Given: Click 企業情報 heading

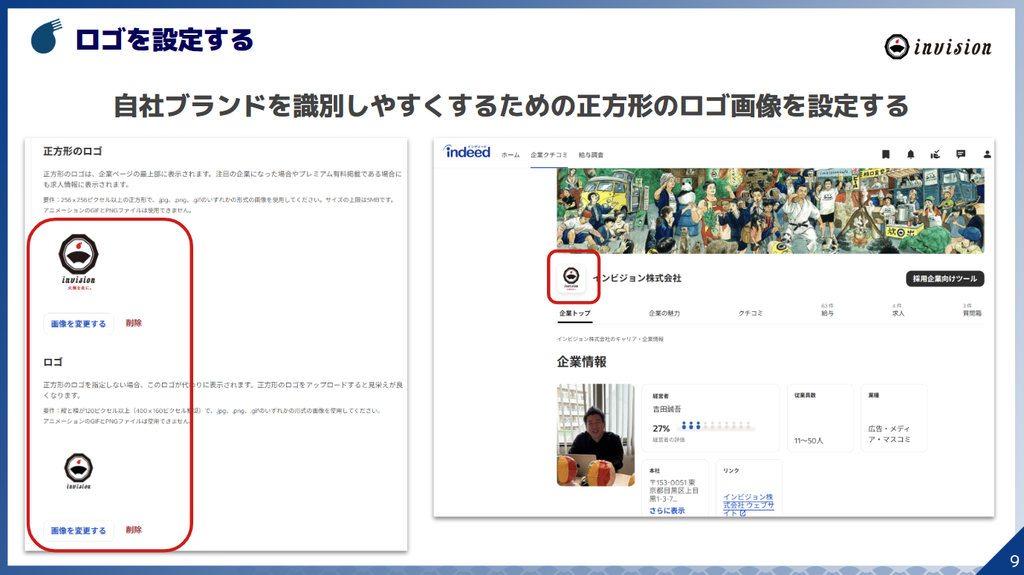Looking at the screenshot, I should (x=581, y=362).
